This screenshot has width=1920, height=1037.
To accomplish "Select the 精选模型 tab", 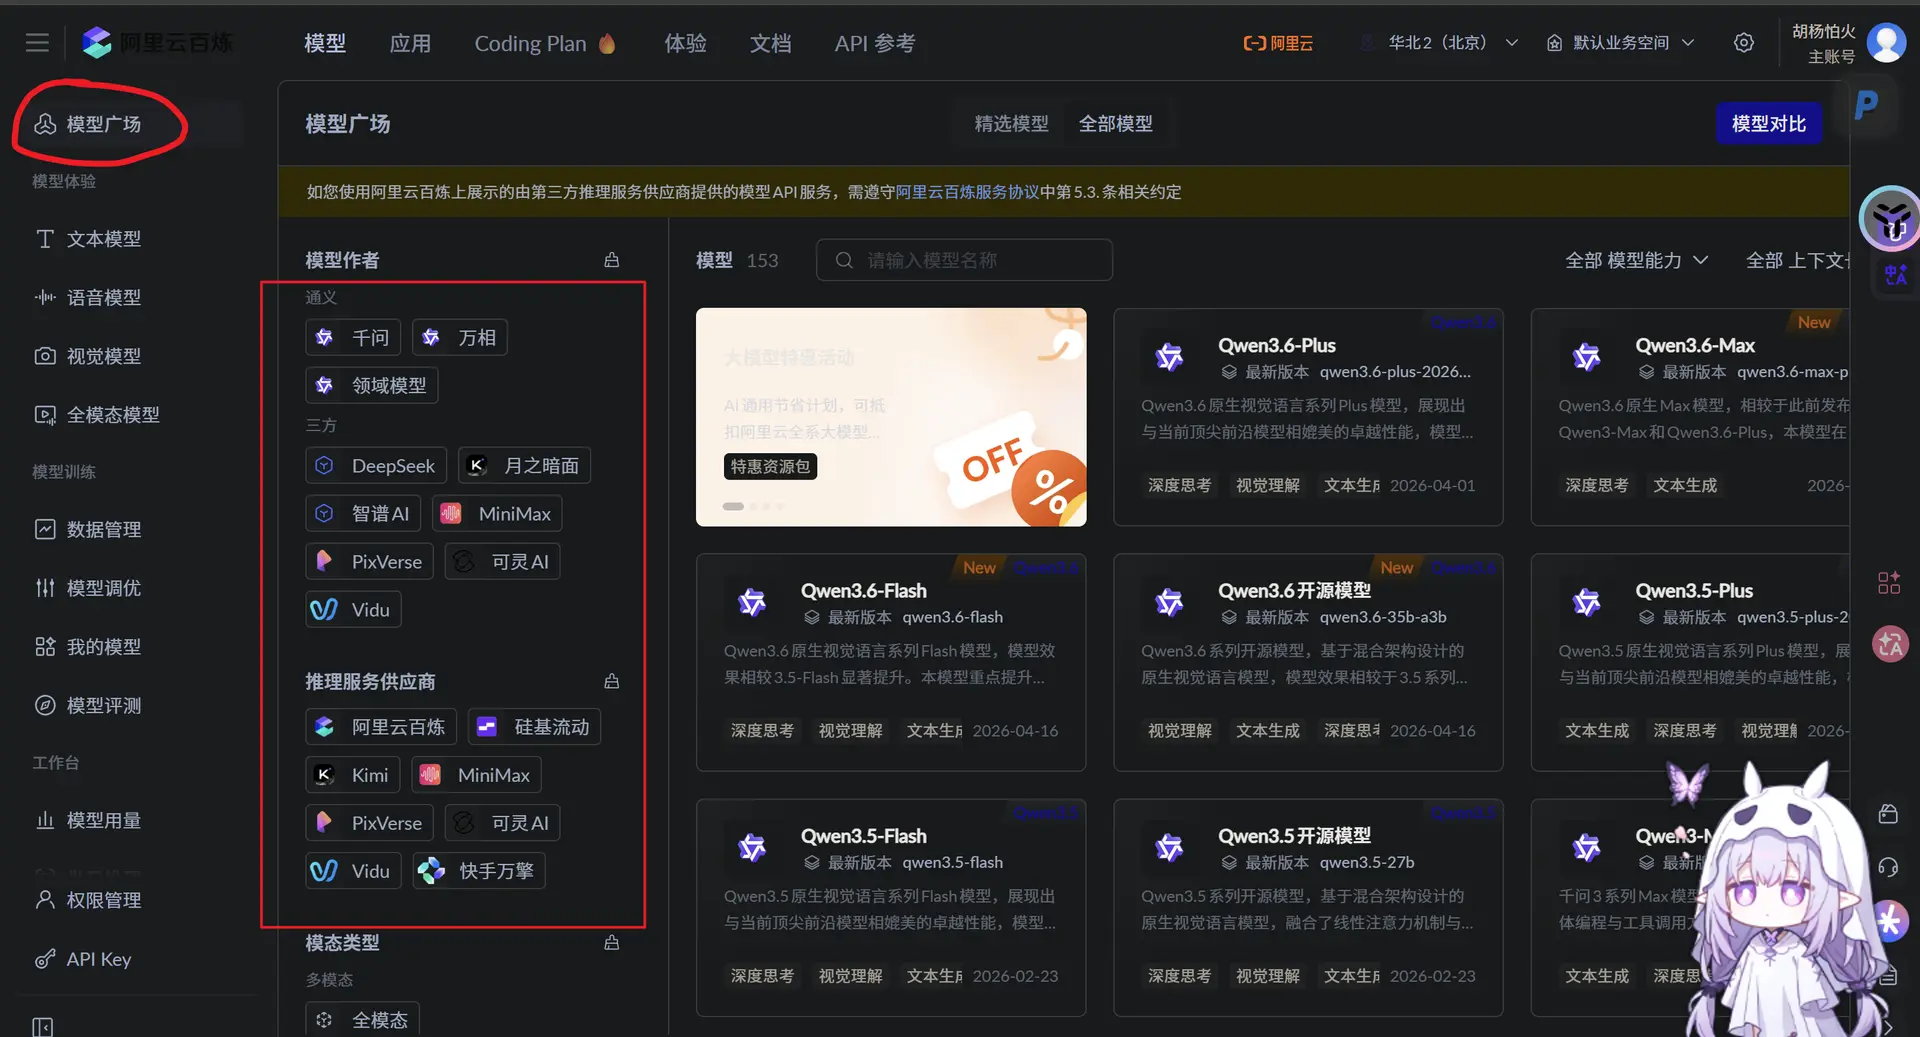I will (1011, 124).
